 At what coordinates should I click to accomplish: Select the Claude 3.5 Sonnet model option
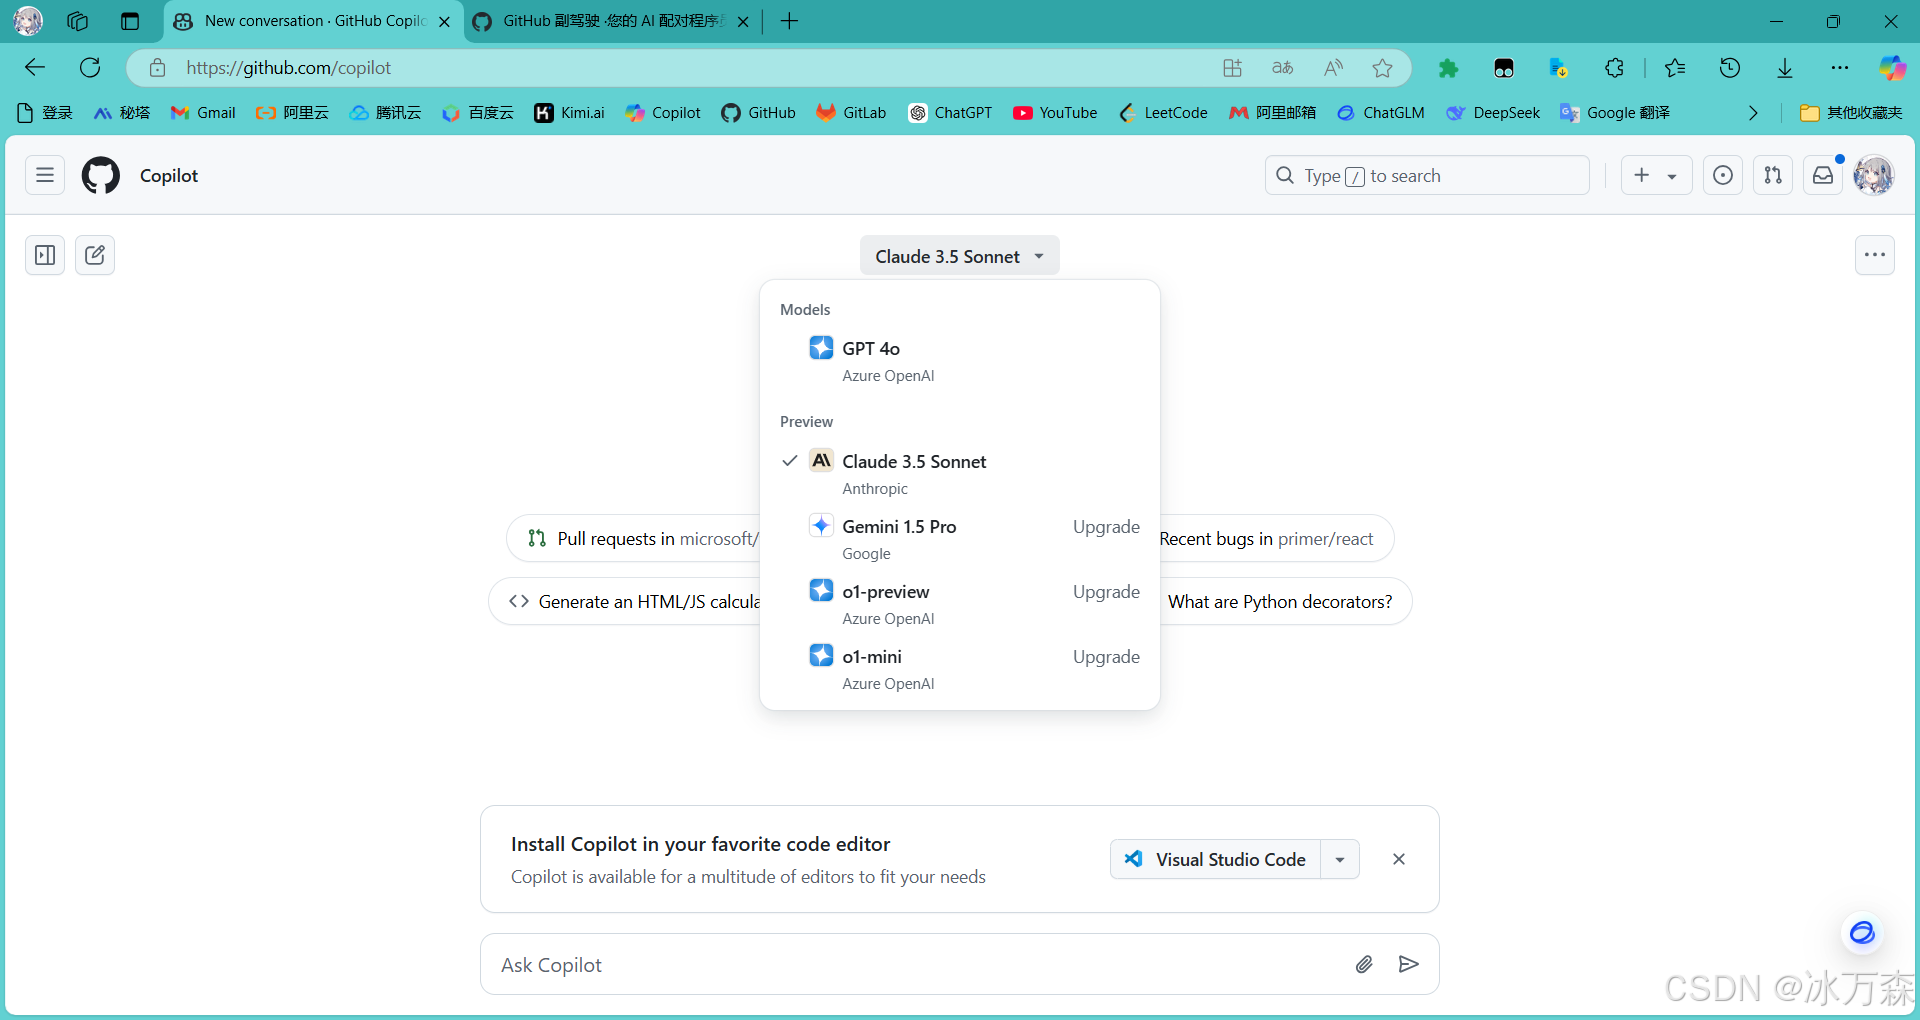[x=960, y=474]
